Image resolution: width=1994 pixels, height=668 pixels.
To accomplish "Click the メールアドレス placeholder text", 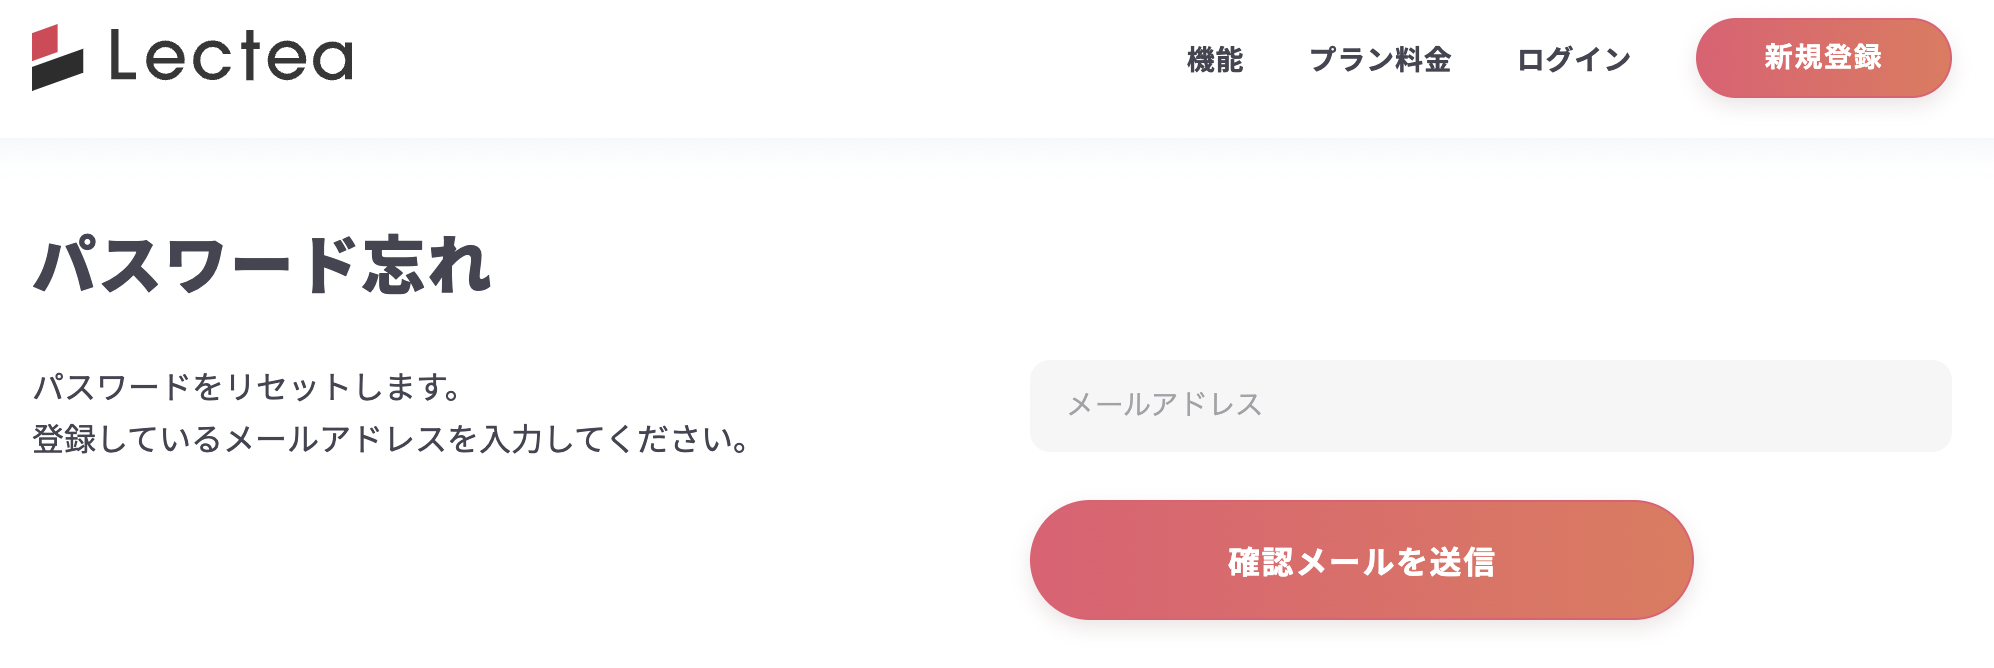I will (x=1165, y=405).
